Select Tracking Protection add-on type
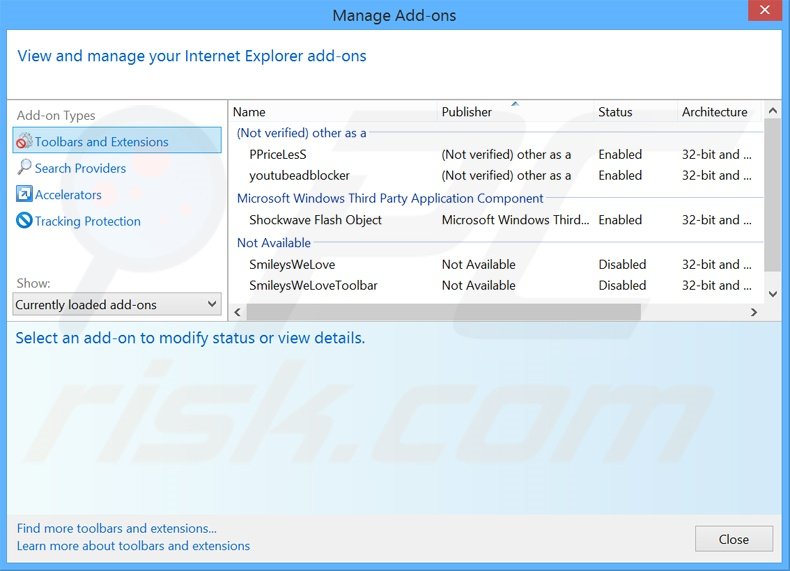 [88, 221]
